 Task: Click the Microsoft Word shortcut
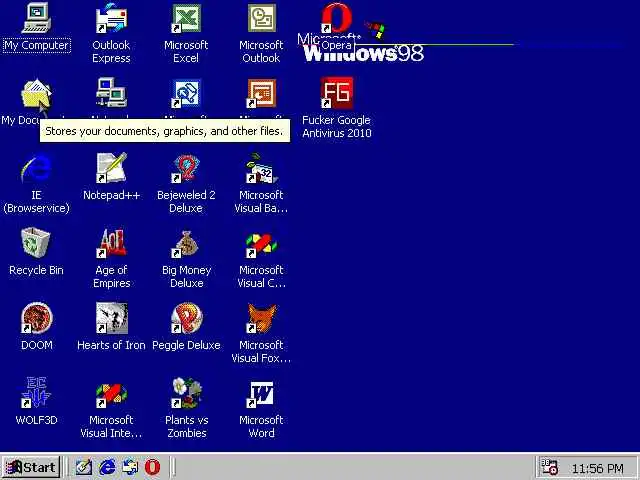261,394
